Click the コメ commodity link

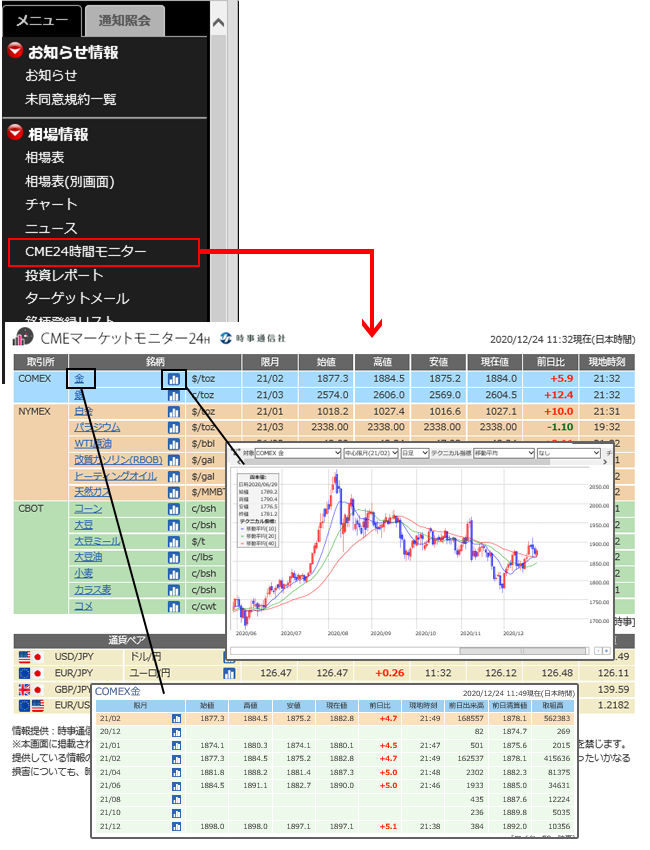(x=83, y=606)
